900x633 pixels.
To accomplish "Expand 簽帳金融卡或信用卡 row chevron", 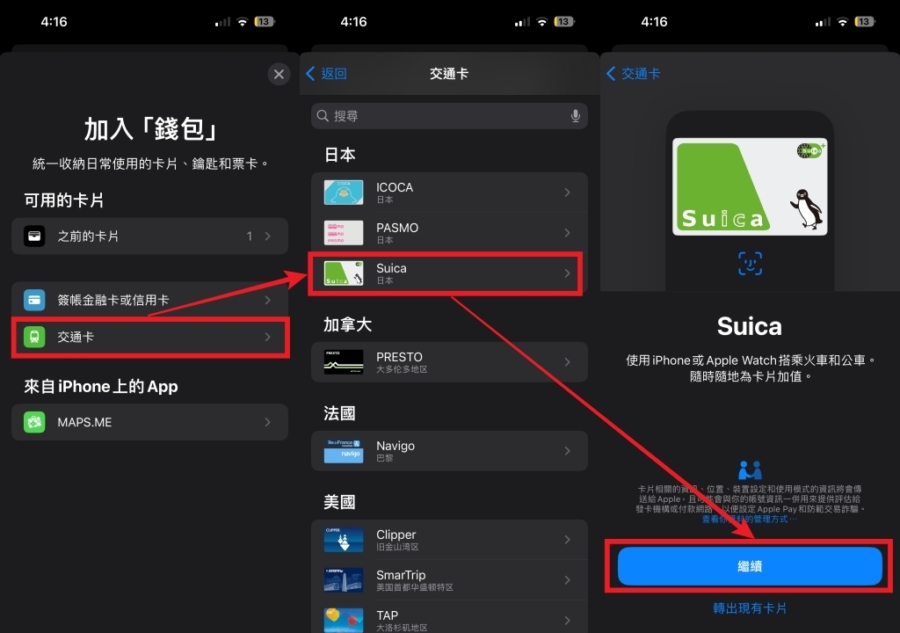I will pyautogui.click(x=268, y=300).
